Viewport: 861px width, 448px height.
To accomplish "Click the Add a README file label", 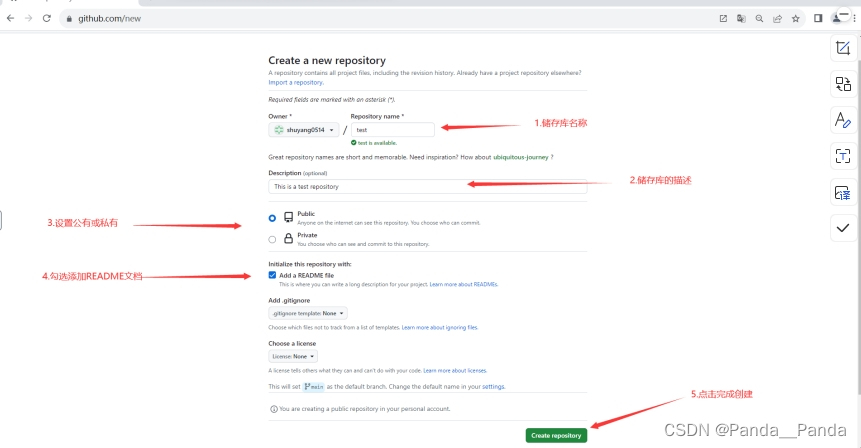I will point(306,276).
